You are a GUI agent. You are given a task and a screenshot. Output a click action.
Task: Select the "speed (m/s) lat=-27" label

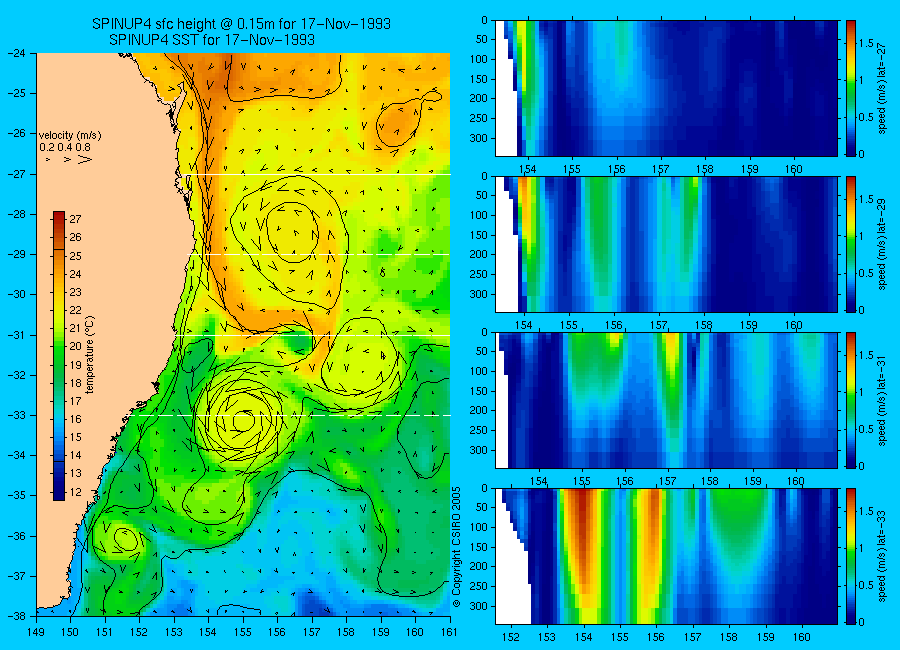click(x=882, y=88)
